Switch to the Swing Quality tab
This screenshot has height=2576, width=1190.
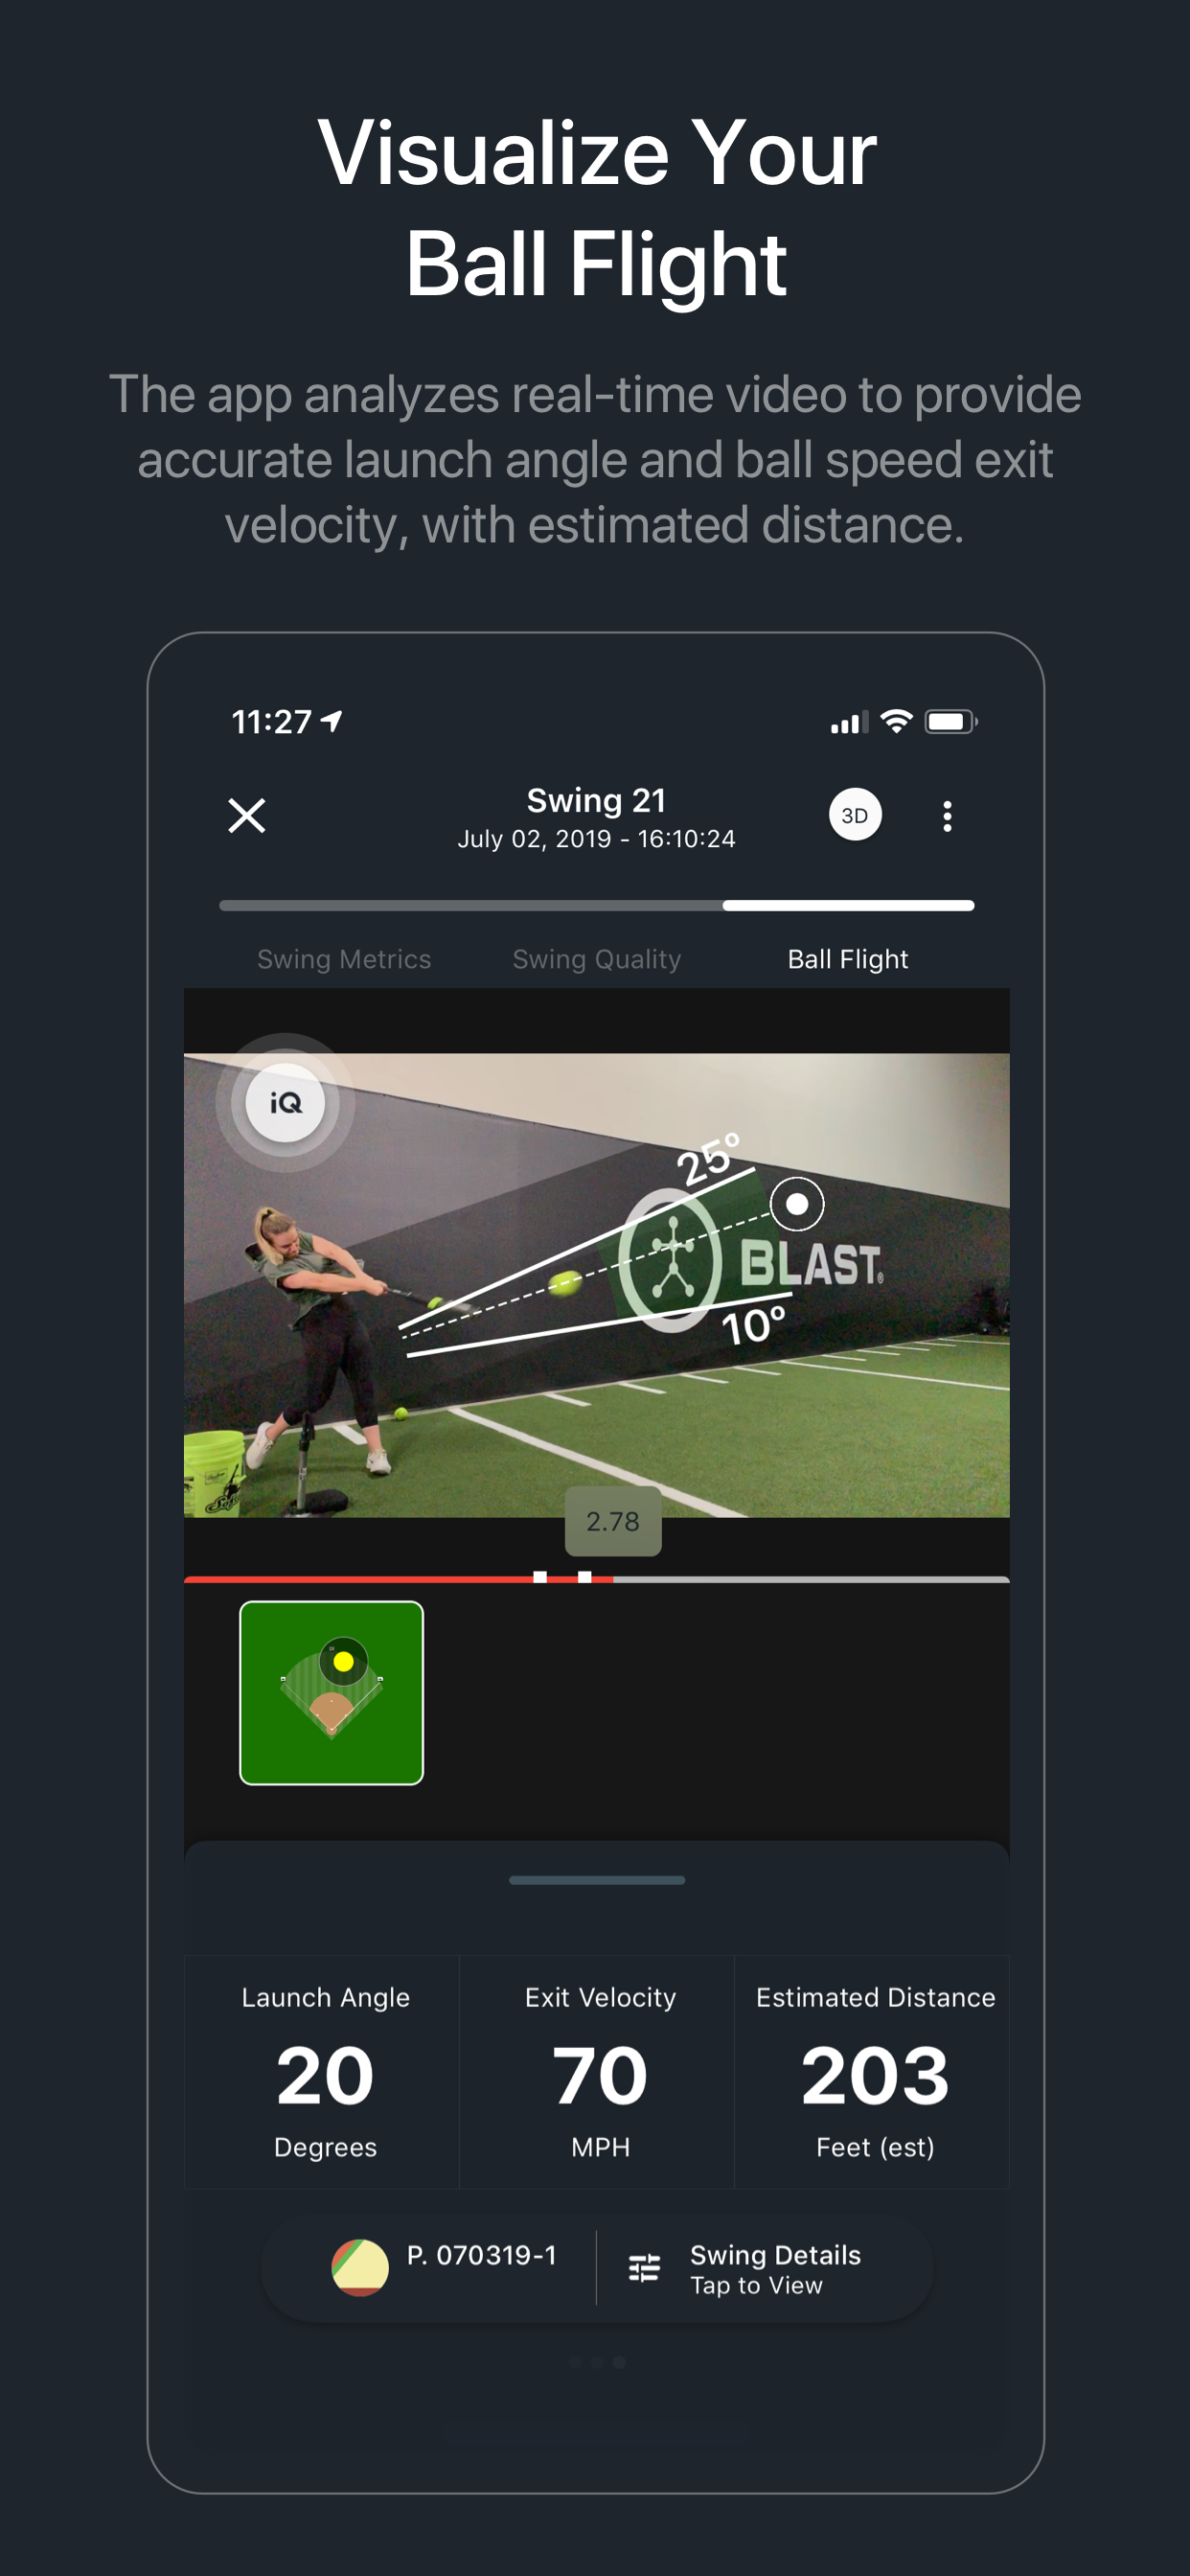pyautogui.click(x=597, y=959)
